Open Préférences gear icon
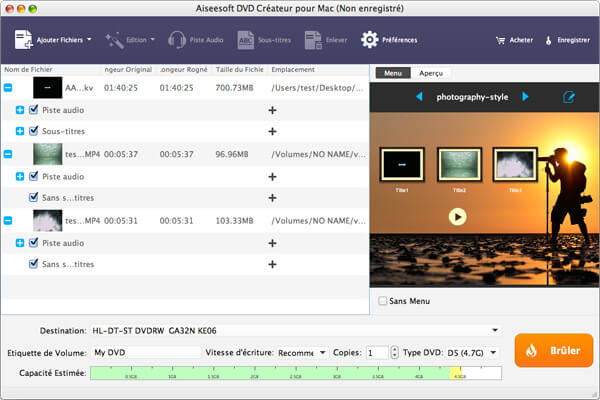 [x=369, y=40]
